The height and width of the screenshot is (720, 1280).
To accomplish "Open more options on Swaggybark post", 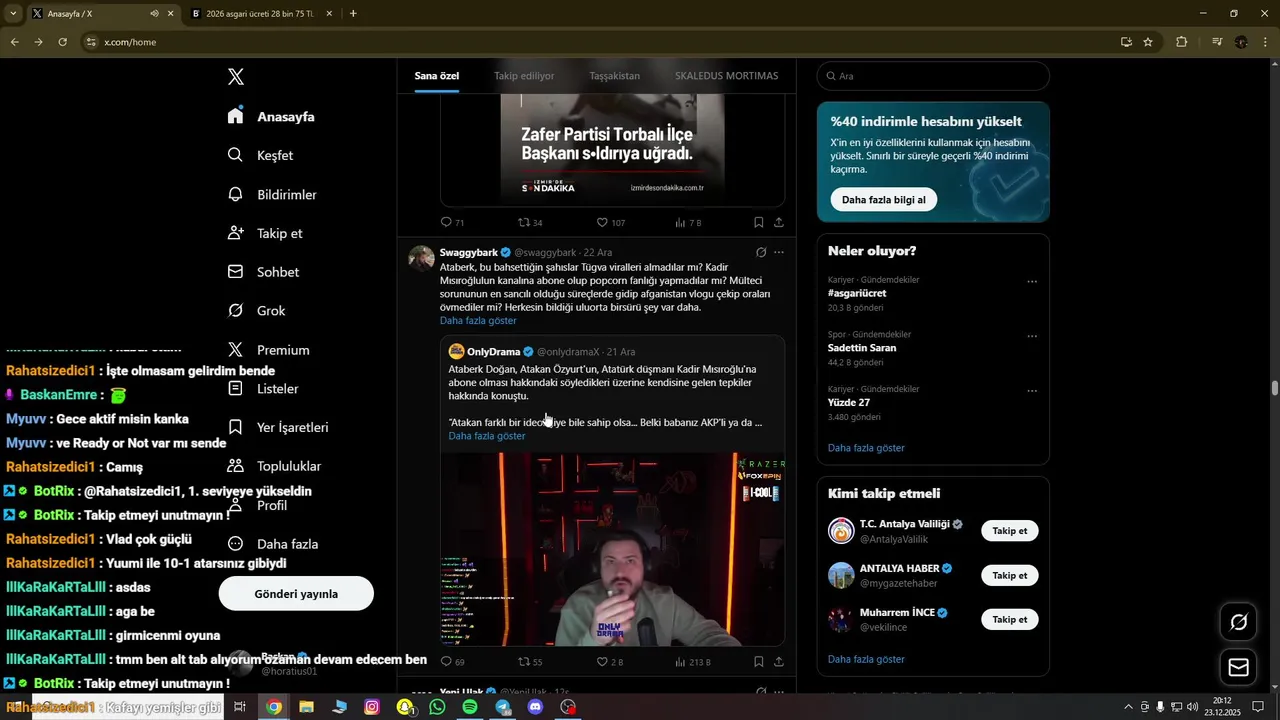I will pos(779,252).
